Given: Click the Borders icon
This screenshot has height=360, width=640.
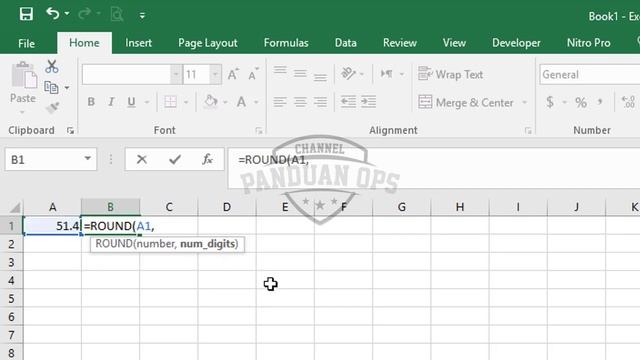Looking at the screenshot, I should coord(171,102).
